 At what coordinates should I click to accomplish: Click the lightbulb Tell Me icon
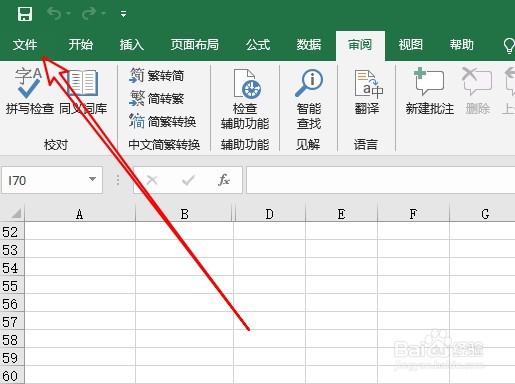click(509, 45)
